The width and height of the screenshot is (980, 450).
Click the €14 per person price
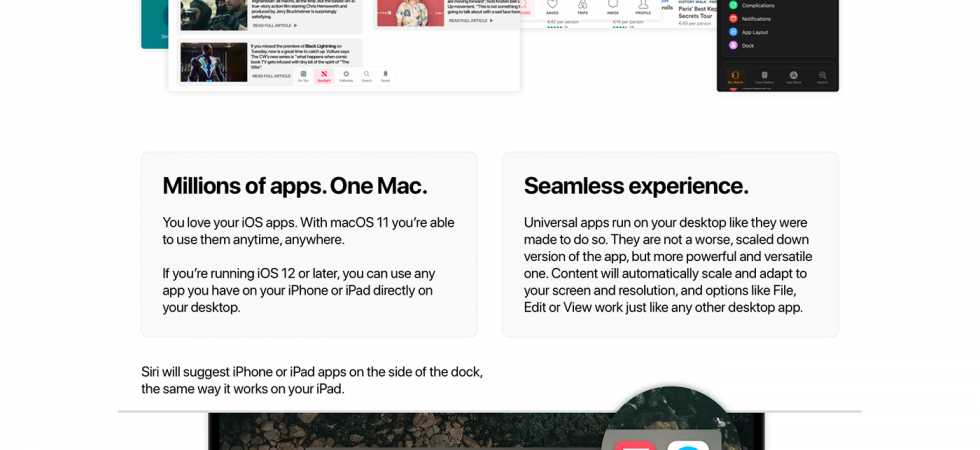coord(629,22)
